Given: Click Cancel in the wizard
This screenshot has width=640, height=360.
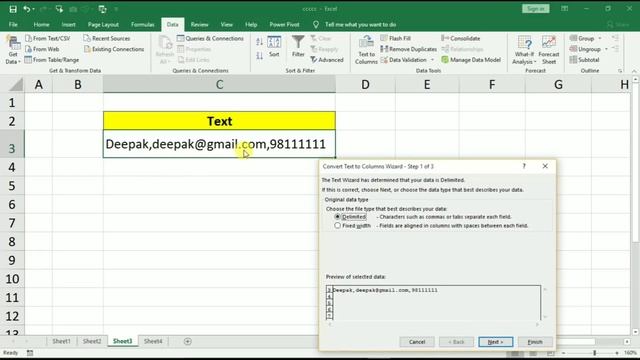Looking at the screenshot, I should coord(417,342).
